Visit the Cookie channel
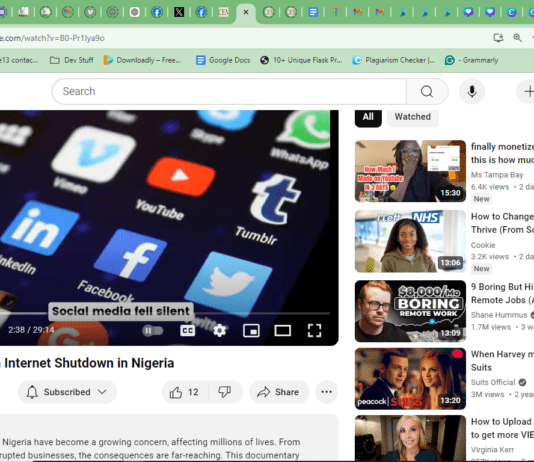 (483, 245)
